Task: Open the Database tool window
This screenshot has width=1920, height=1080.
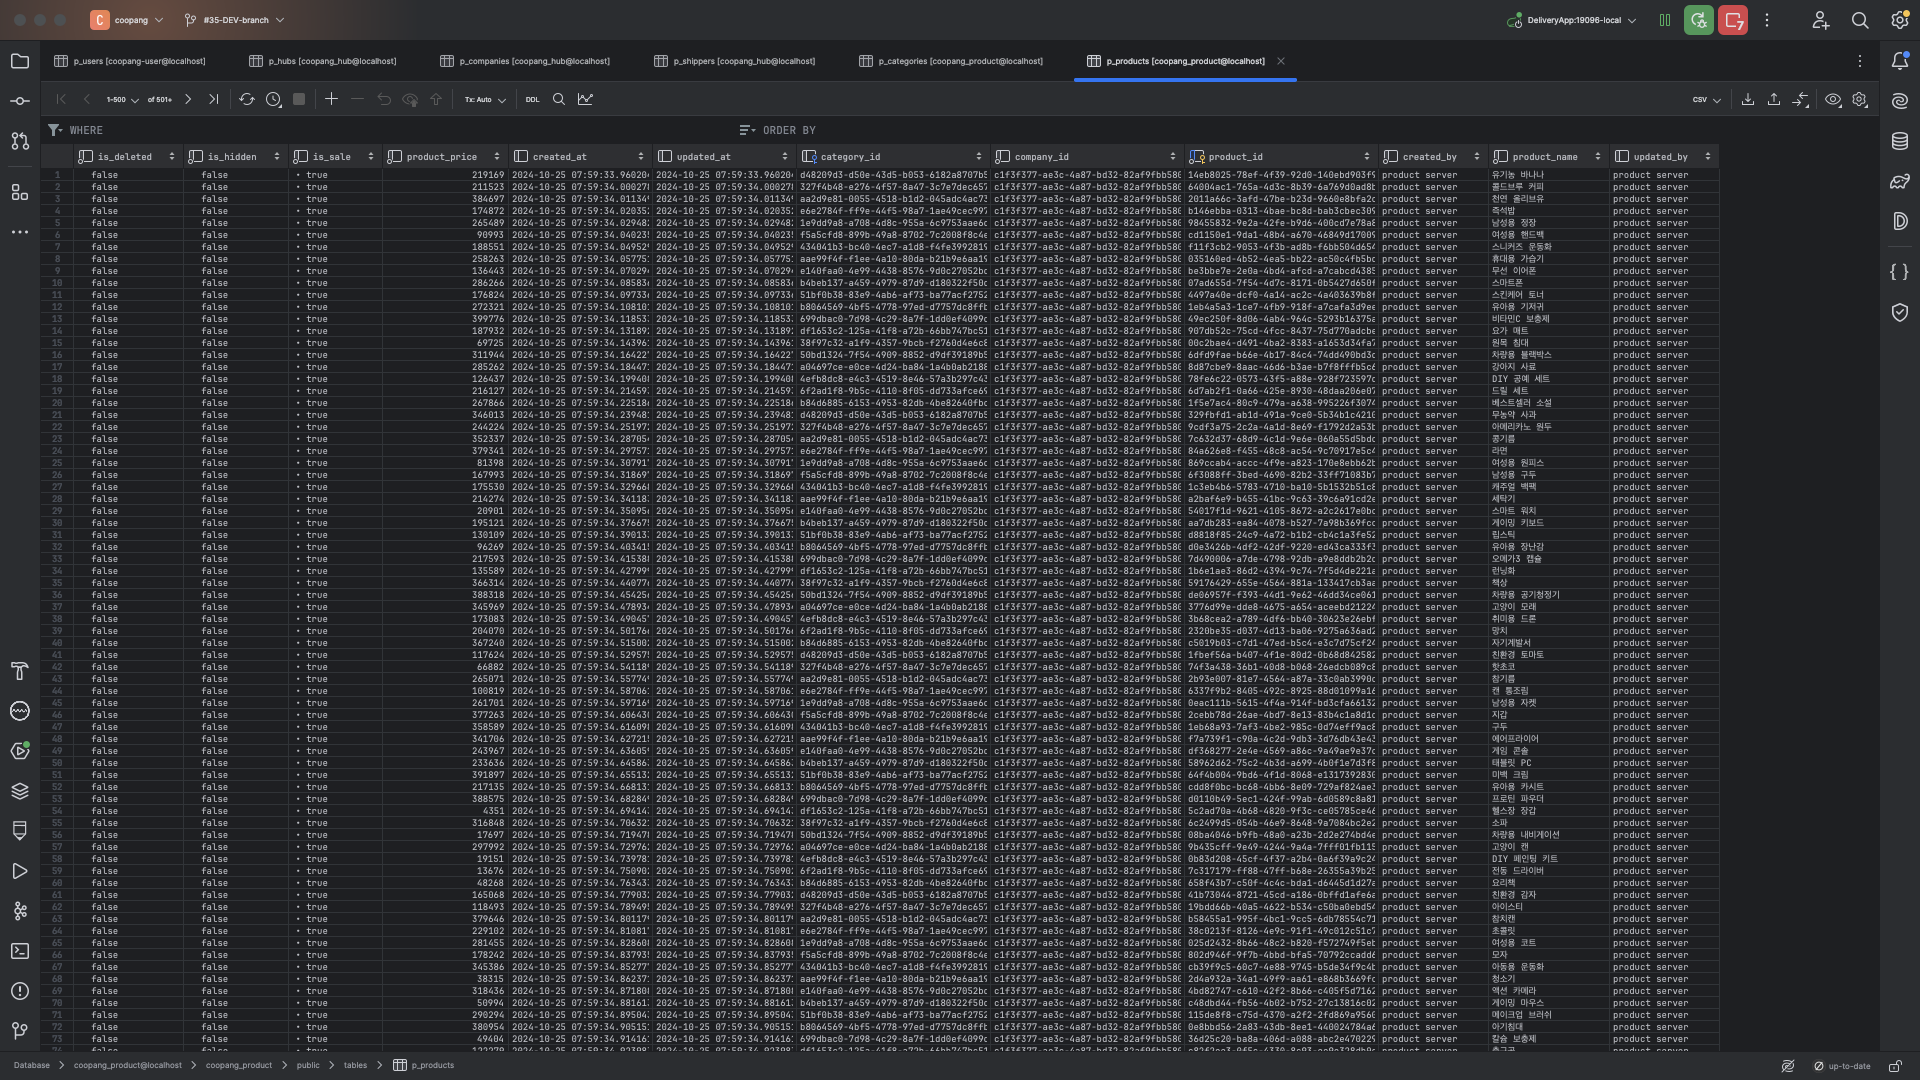Action: click(1900, 141)
